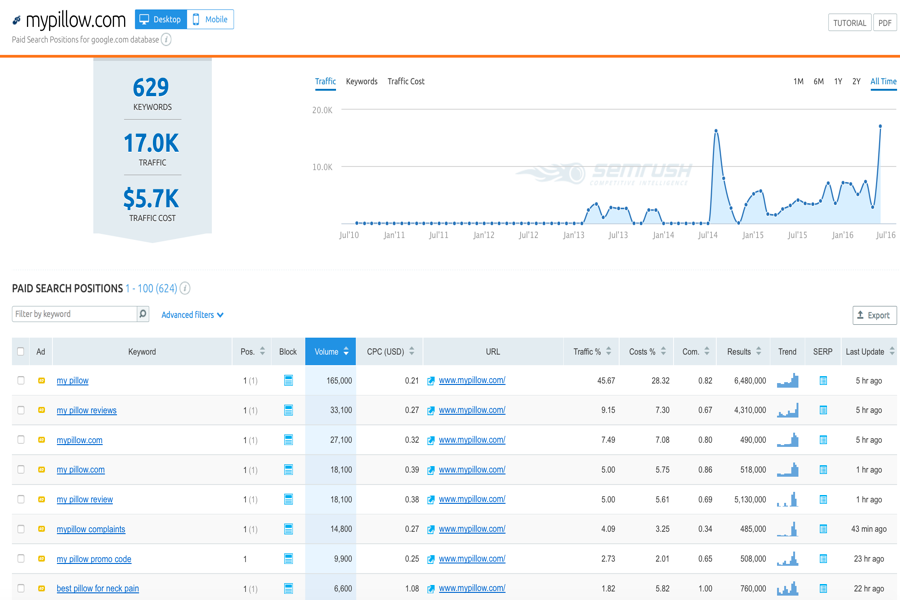
Task: Sort table by Traffic % column
Action: pyautogui.click(x=592, y=351)
